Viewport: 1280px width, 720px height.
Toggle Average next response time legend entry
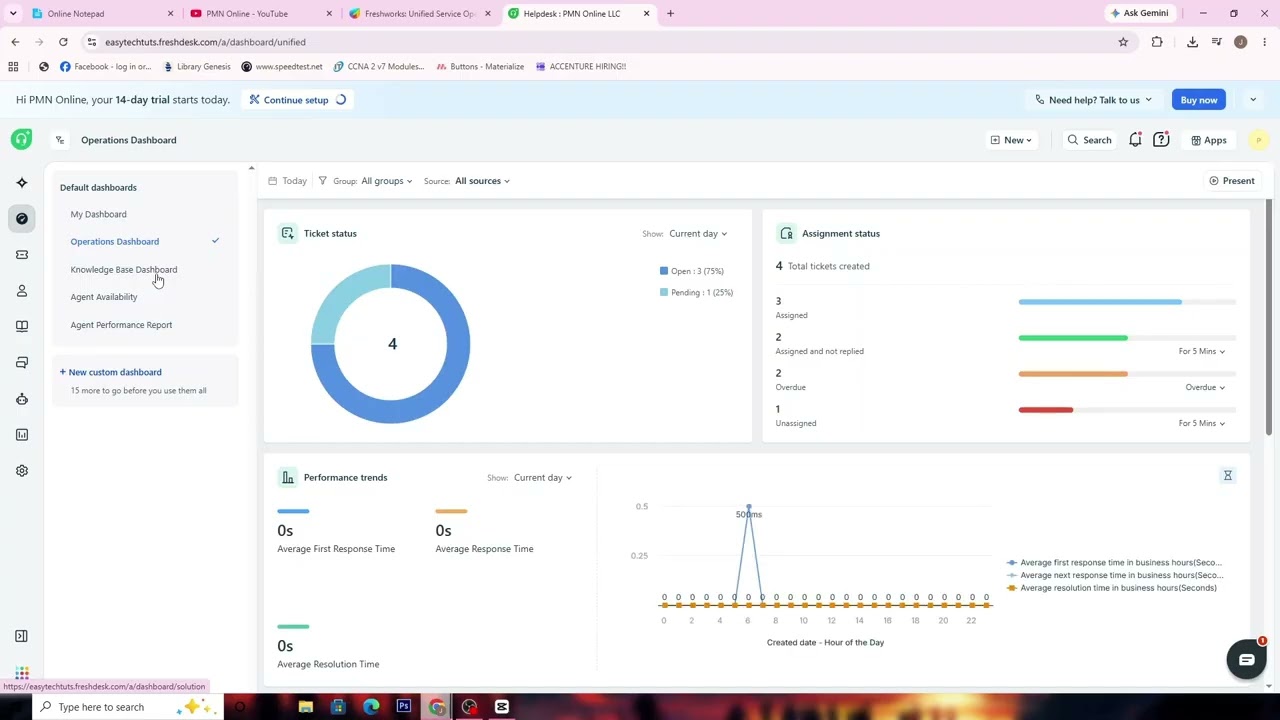[1114, 575]
